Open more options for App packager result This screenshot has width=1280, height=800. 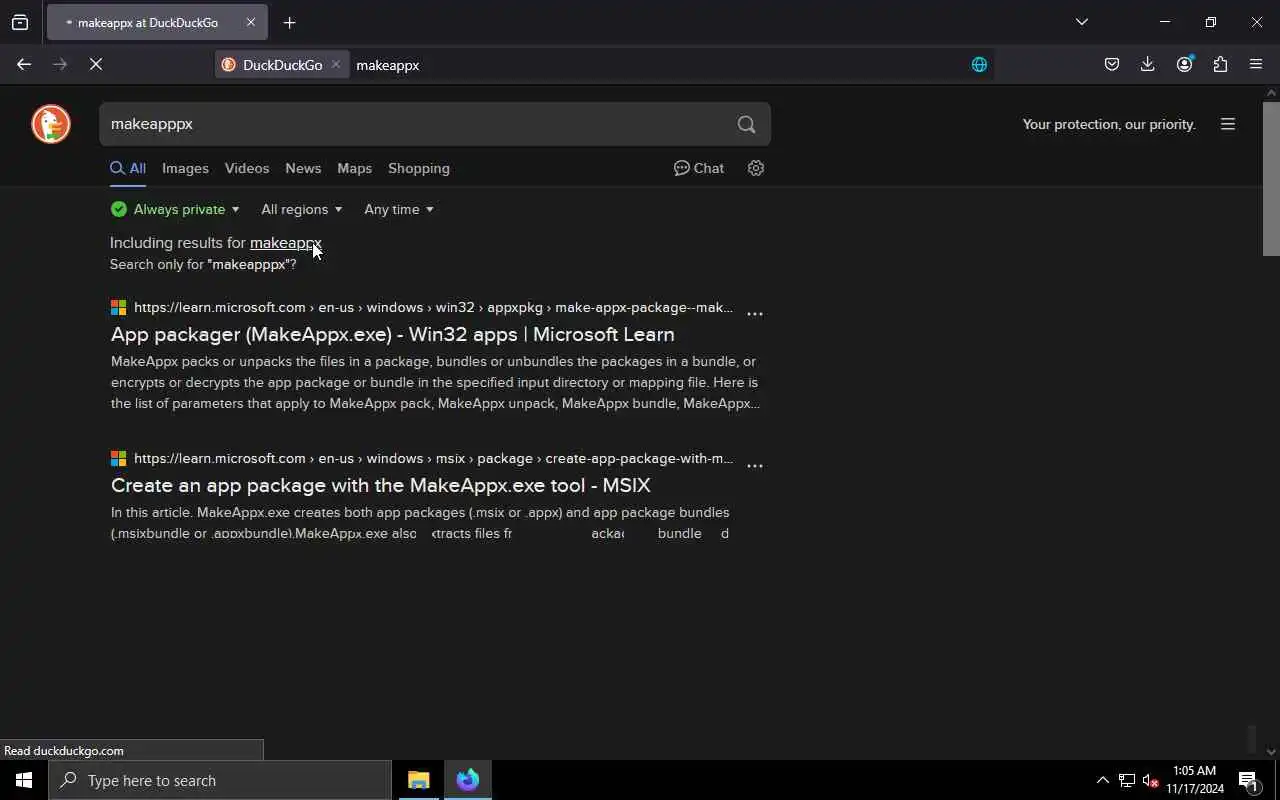point(755,313)
